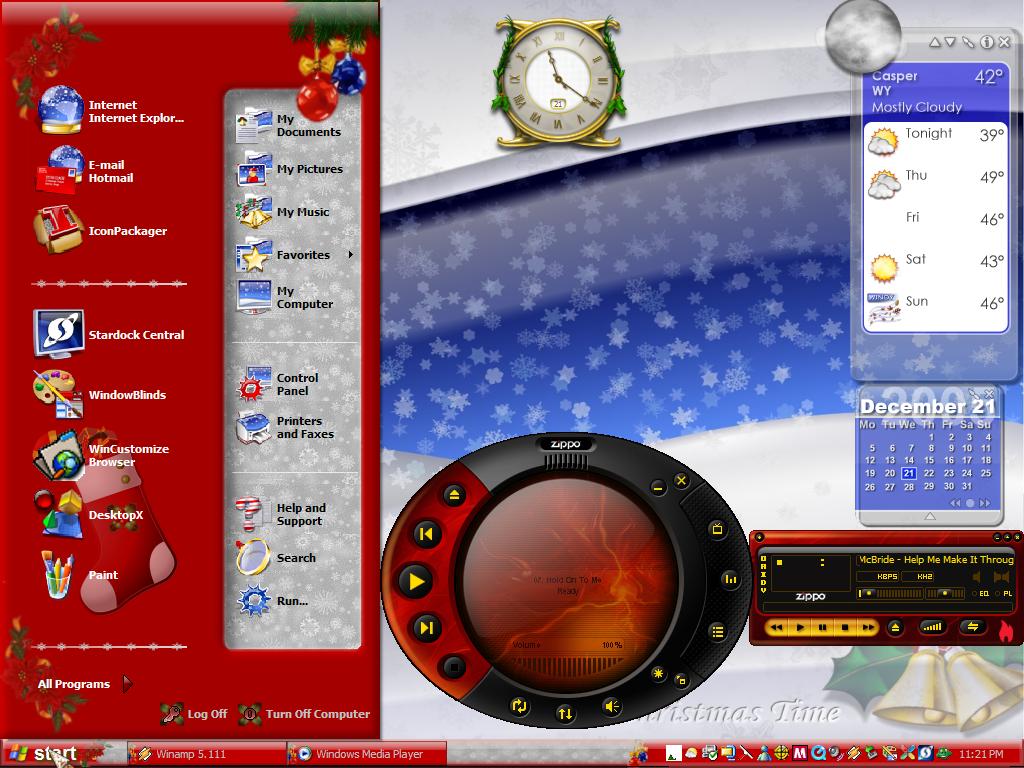This screenshot has width=1024, height=768.
Task: Click pause button in Winamp
Action: pos(822,628)
